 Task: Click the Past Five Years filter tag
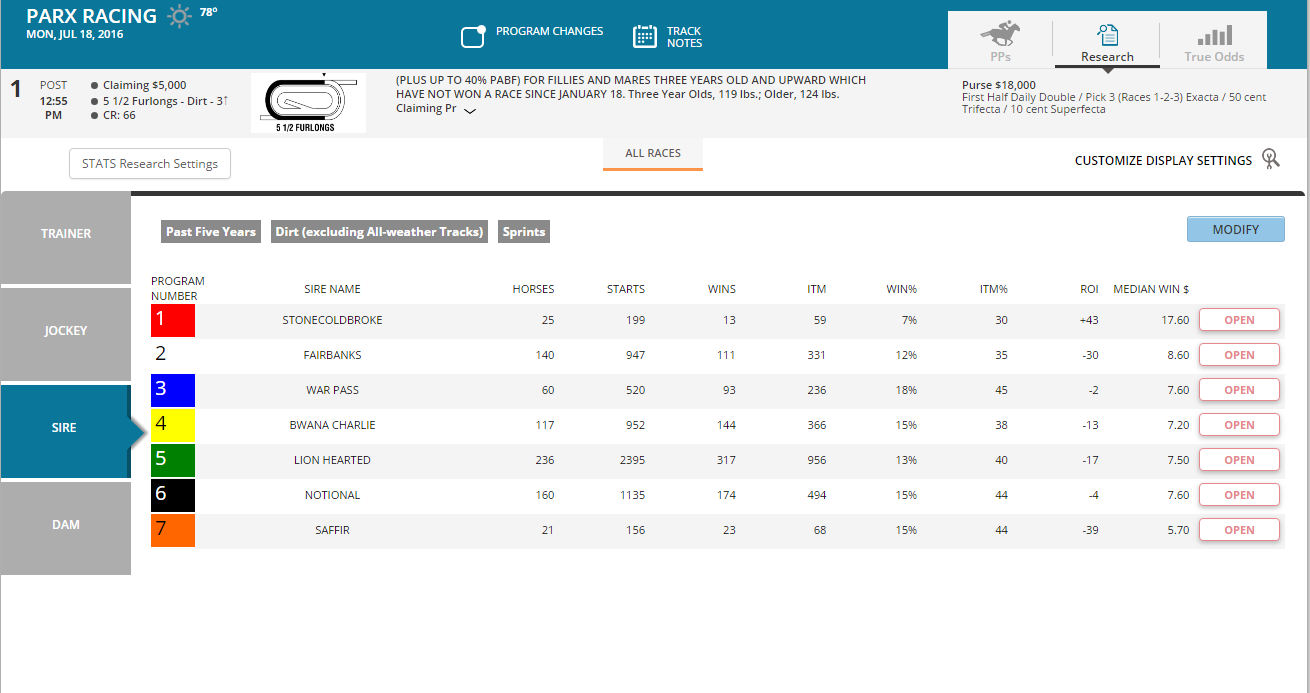(211, 232)
